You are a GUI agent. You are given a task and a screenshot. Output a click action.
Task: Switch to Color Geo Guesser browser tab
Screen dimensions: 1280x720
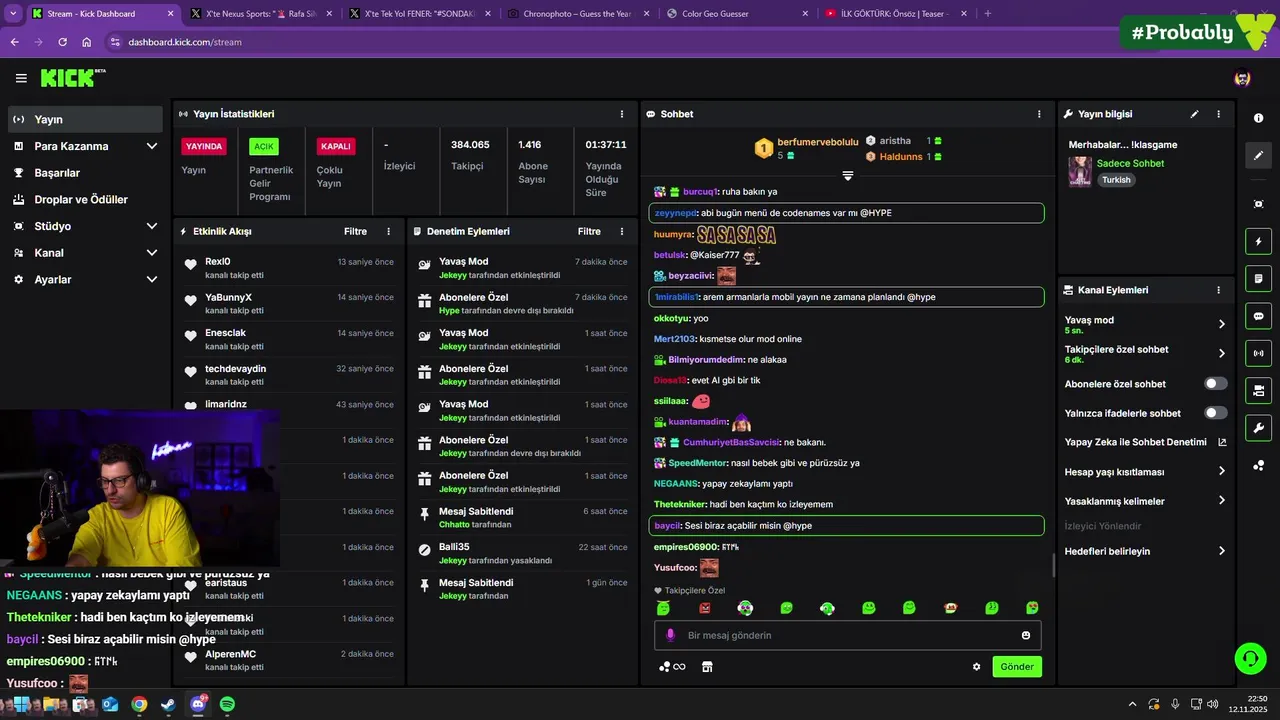pyautogui.click(x=739, y=14)
